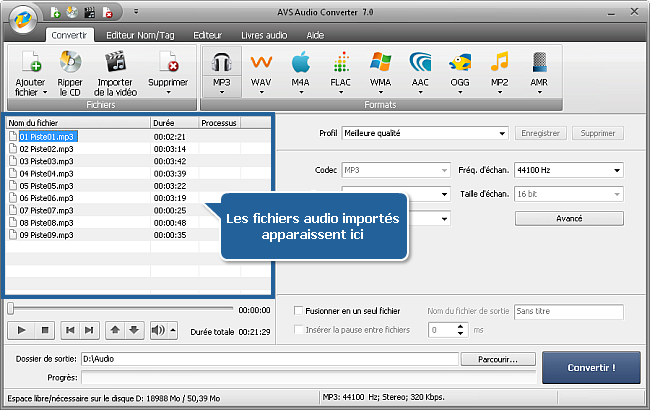Toggle Insérer la pause entre fichiers checkbox

pyautogui.click(x=299, y=329)
